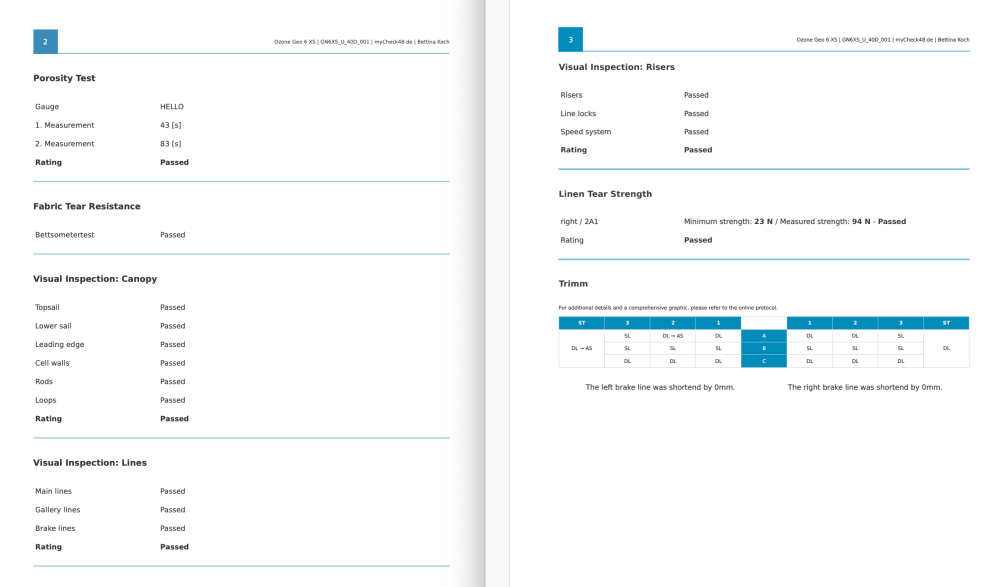This screenshot has height=587, width=1000.
Task: Click the HELLO gauge value
Action: [x=172, y=107]
